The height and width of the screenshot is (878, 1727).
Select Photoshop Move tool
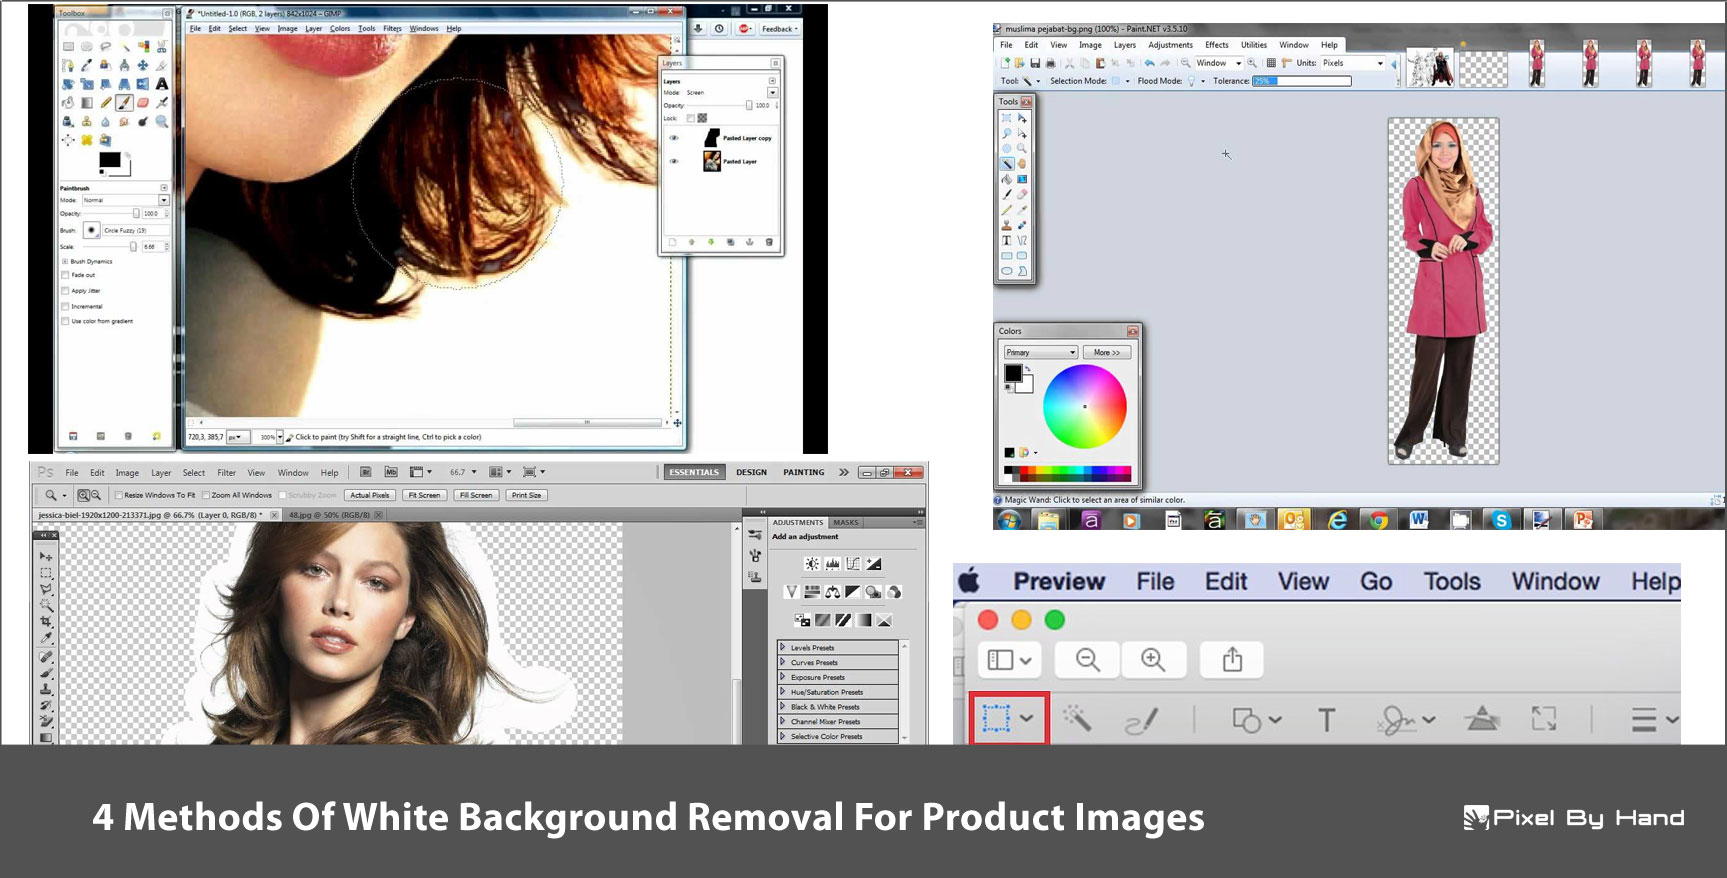coord(46,557)
